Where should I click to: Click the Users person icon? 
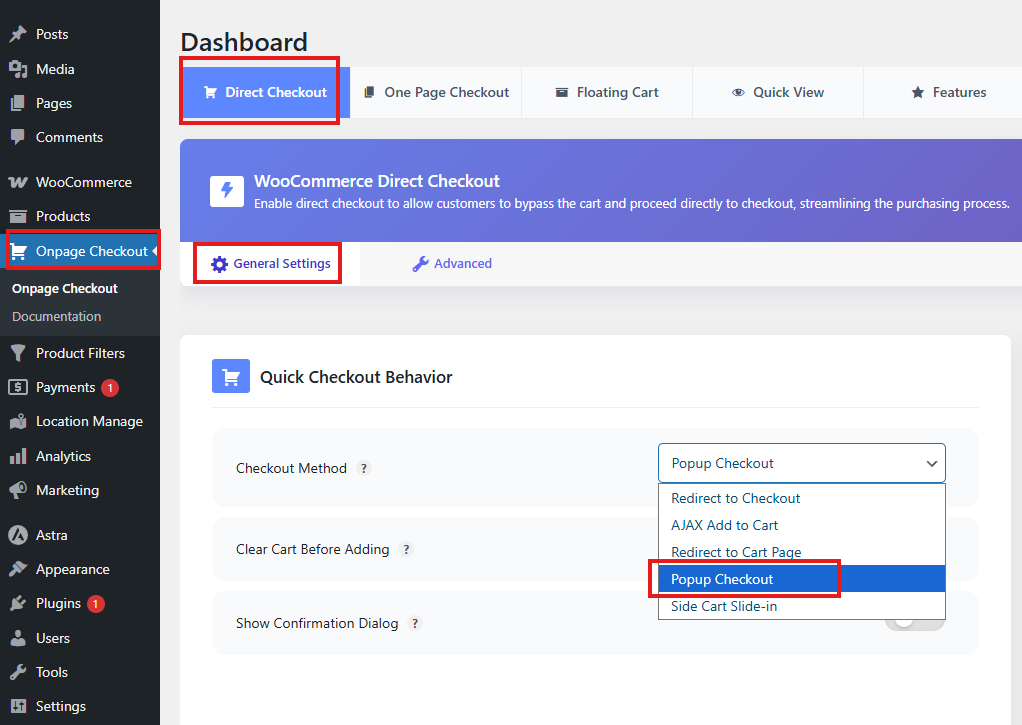point(18,638)
